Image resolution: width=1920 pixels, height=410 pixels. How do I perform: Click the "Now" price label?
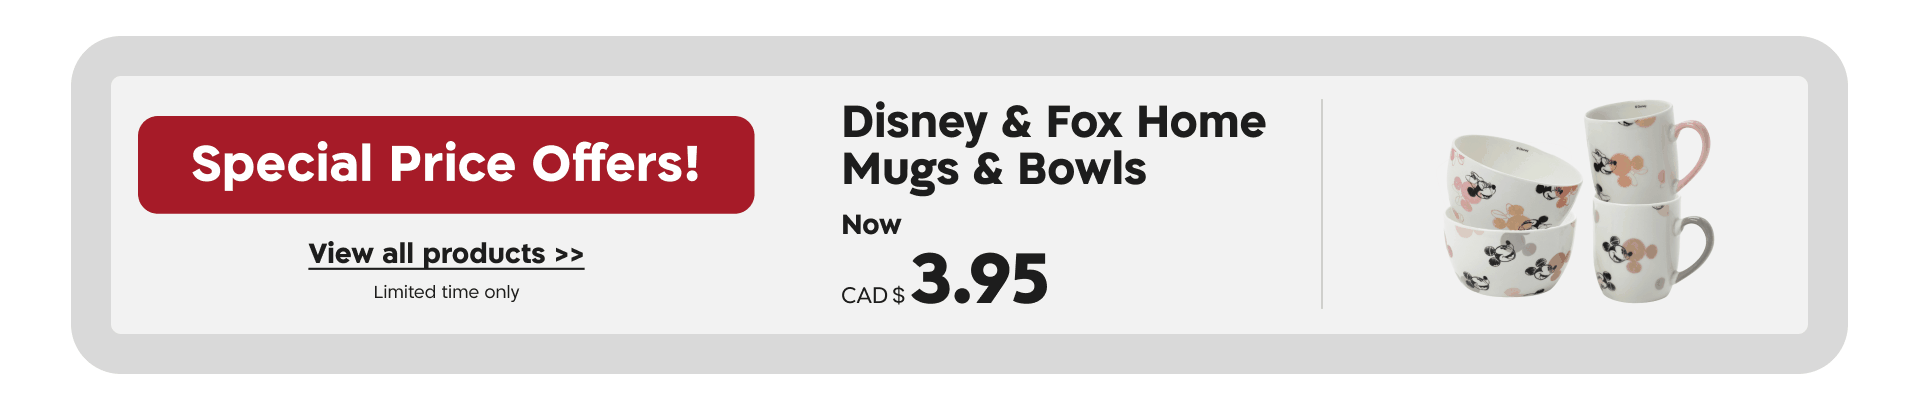point(871,225)
